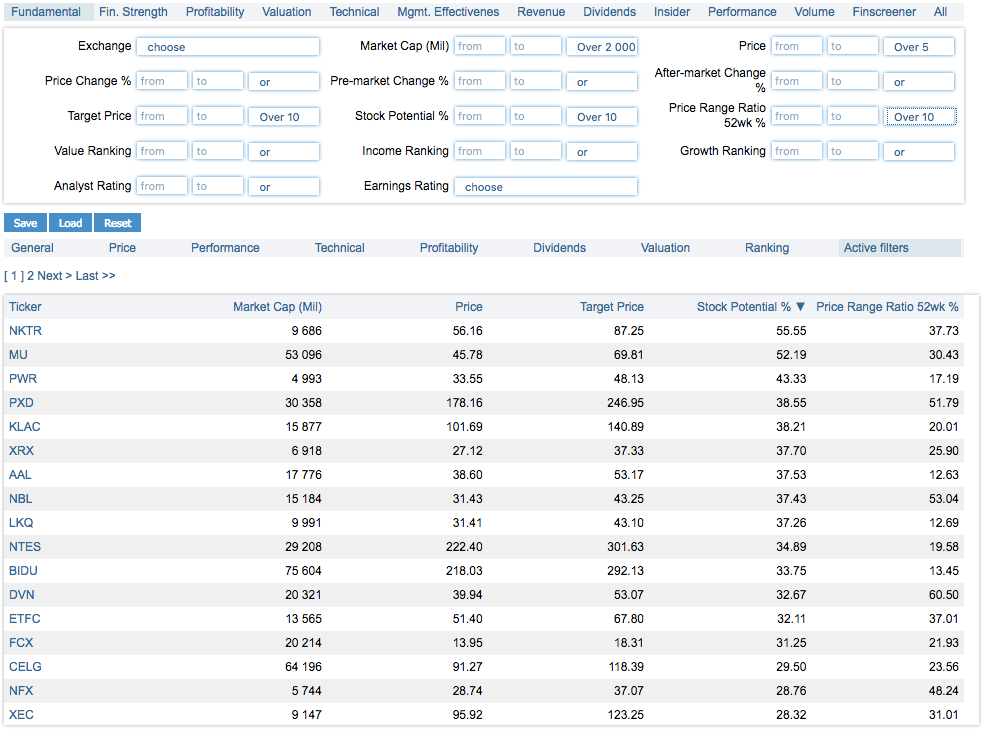Open the Volume filter tab
The image size is (989, 736).
click(x=814, y=12)
